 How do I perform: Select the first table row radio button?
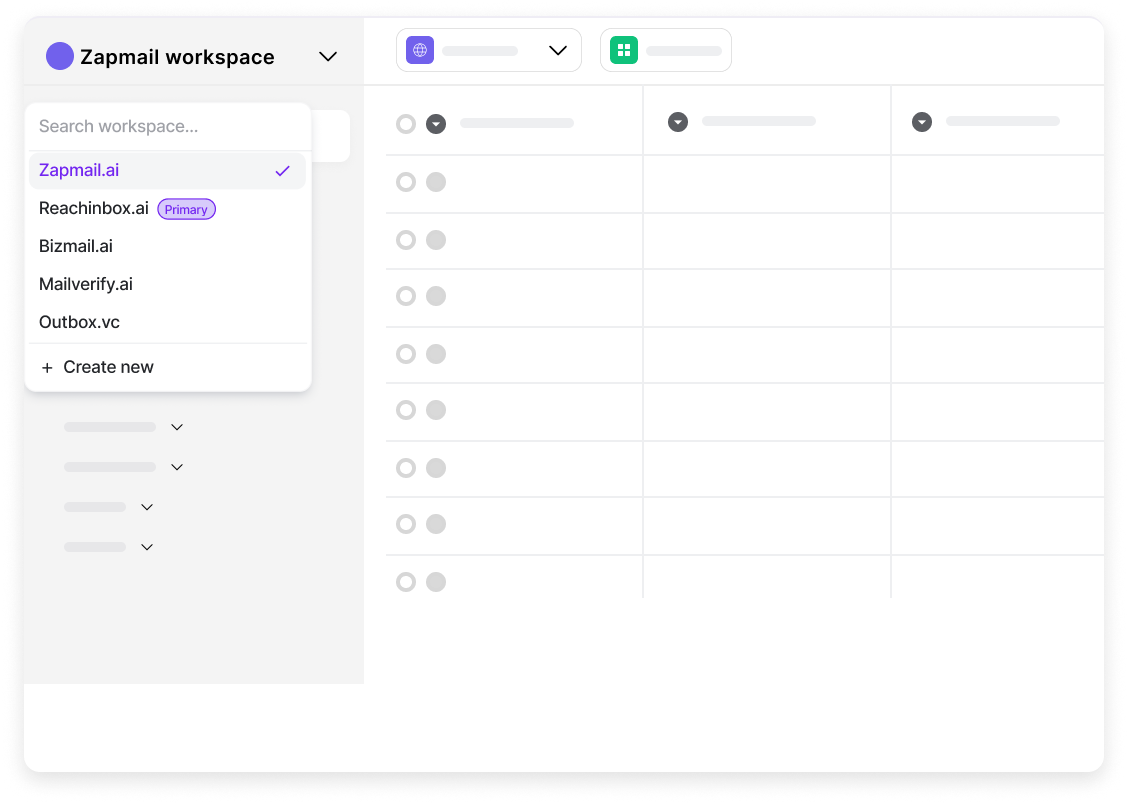[x=406, y=182]
